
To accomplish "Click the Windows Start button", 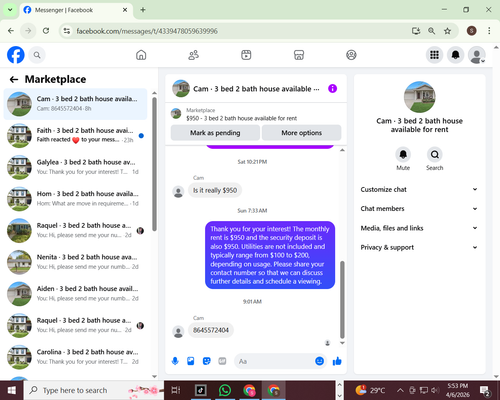I will tap(12, 390).
